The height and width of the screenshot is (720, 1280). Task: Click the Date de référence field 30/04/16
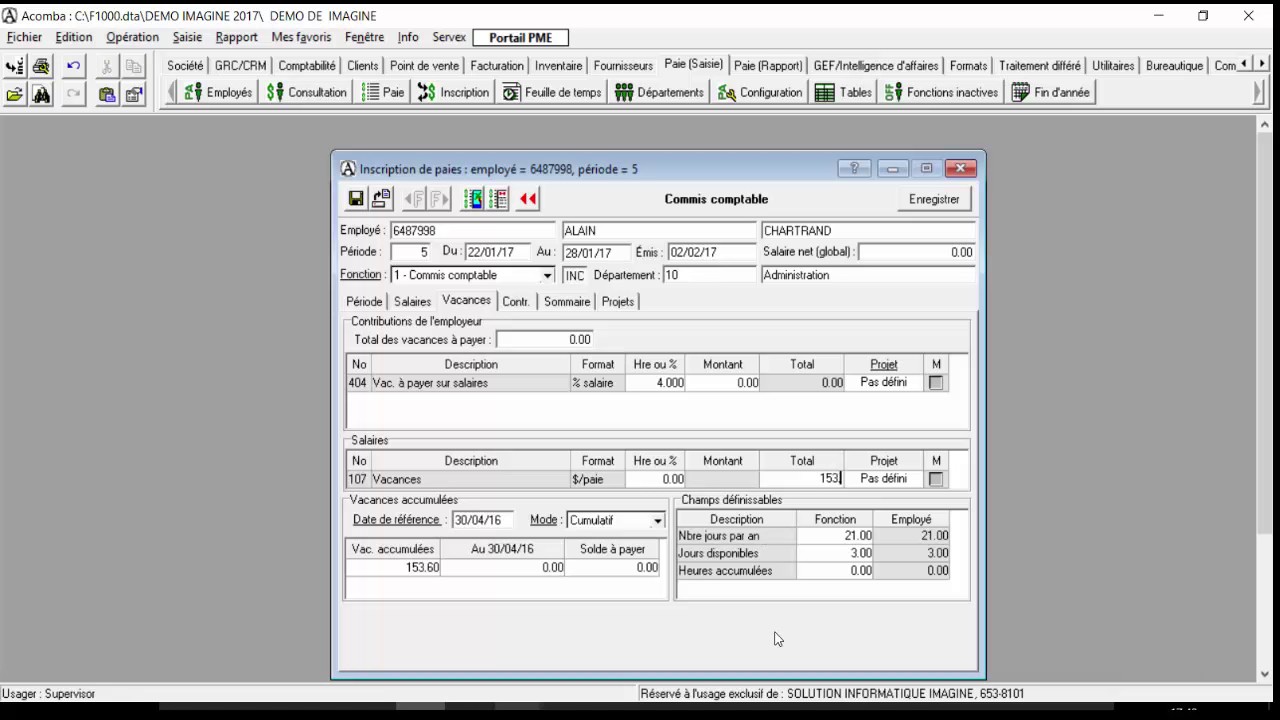pyautogui.click(x=484, y=520)
